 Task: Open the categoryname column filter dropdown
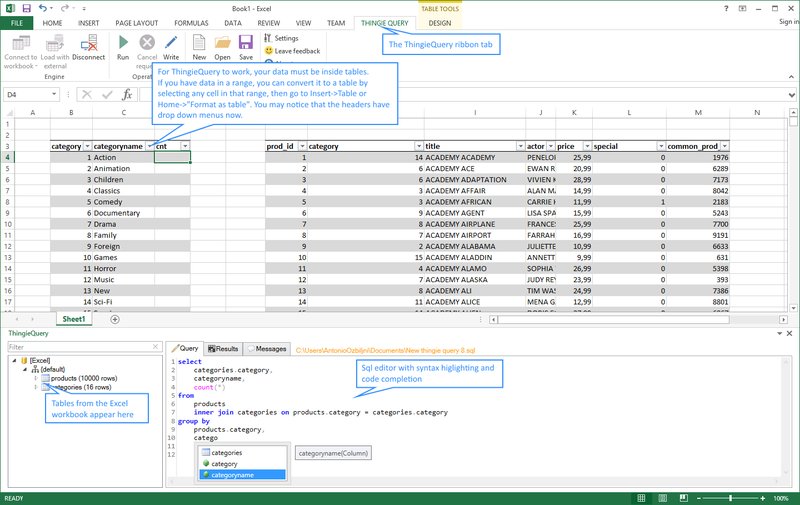(x=149, y=146)
